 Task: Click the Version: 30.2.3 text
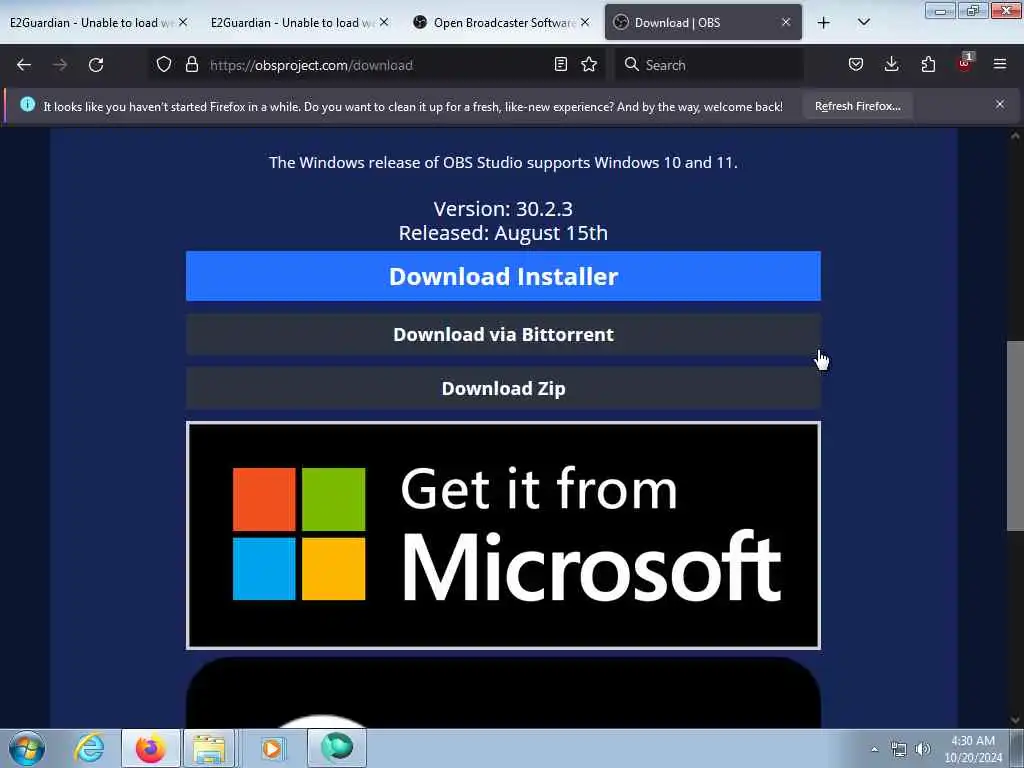pyautogui.click(x=503, y=209)
